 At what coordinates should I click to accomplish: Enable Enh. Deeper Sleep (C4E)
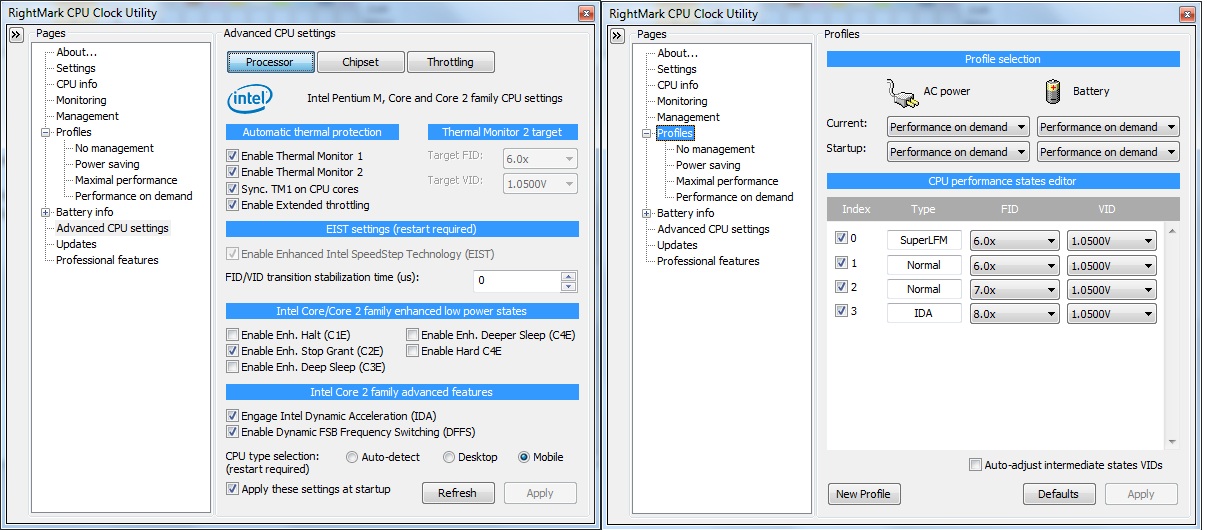(x=413, y=335)
